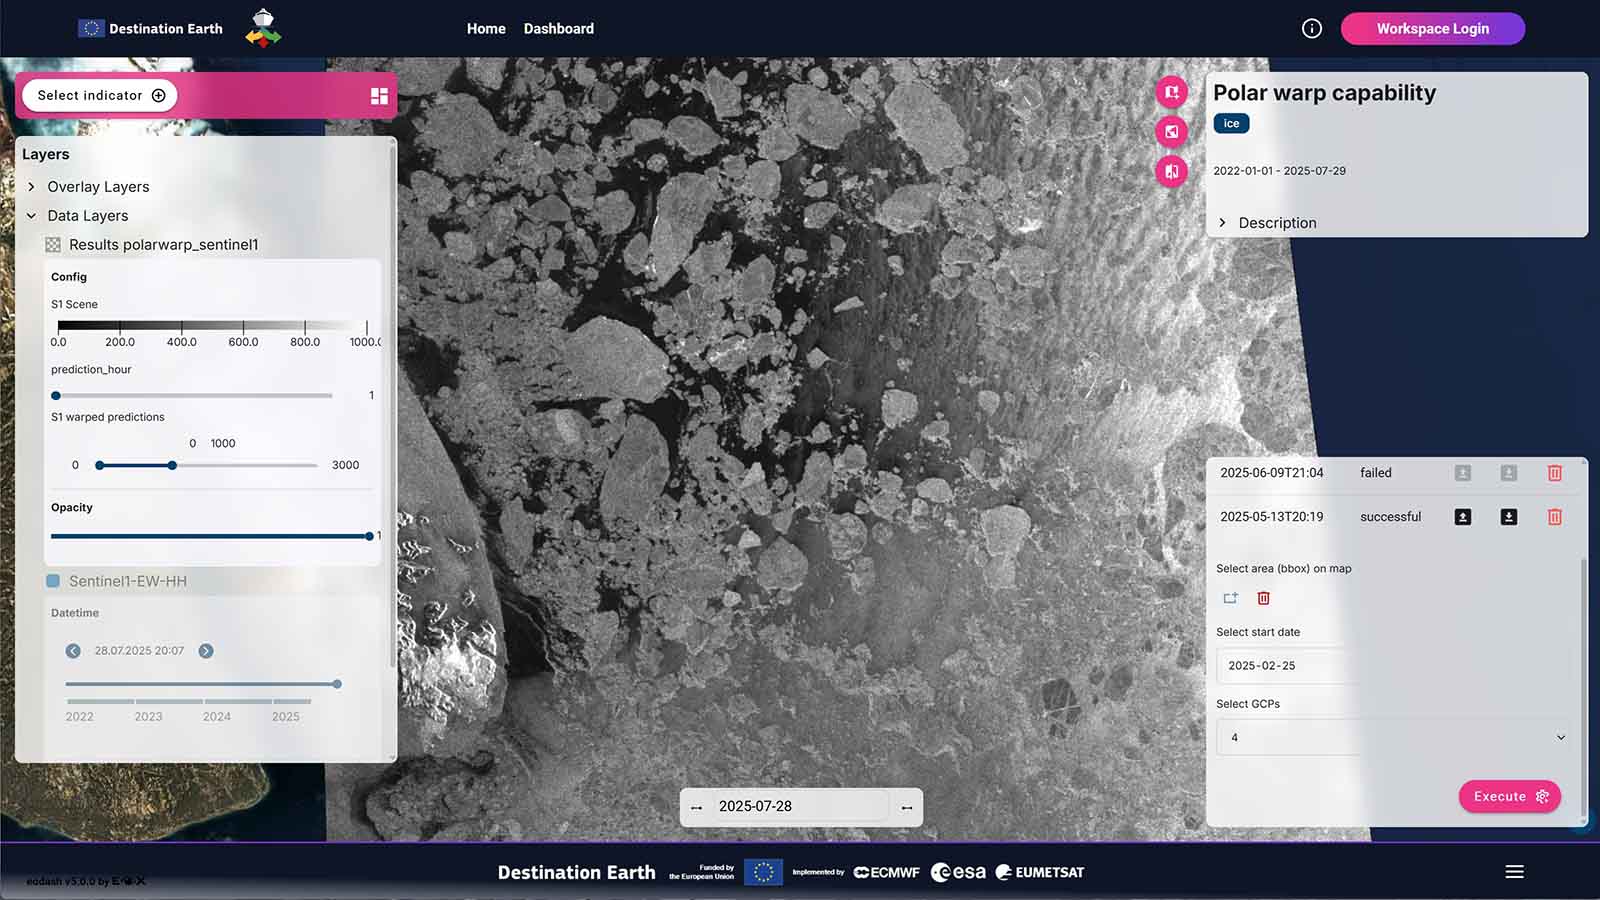Click the bottom pink map compare button

pos(1171,172)
